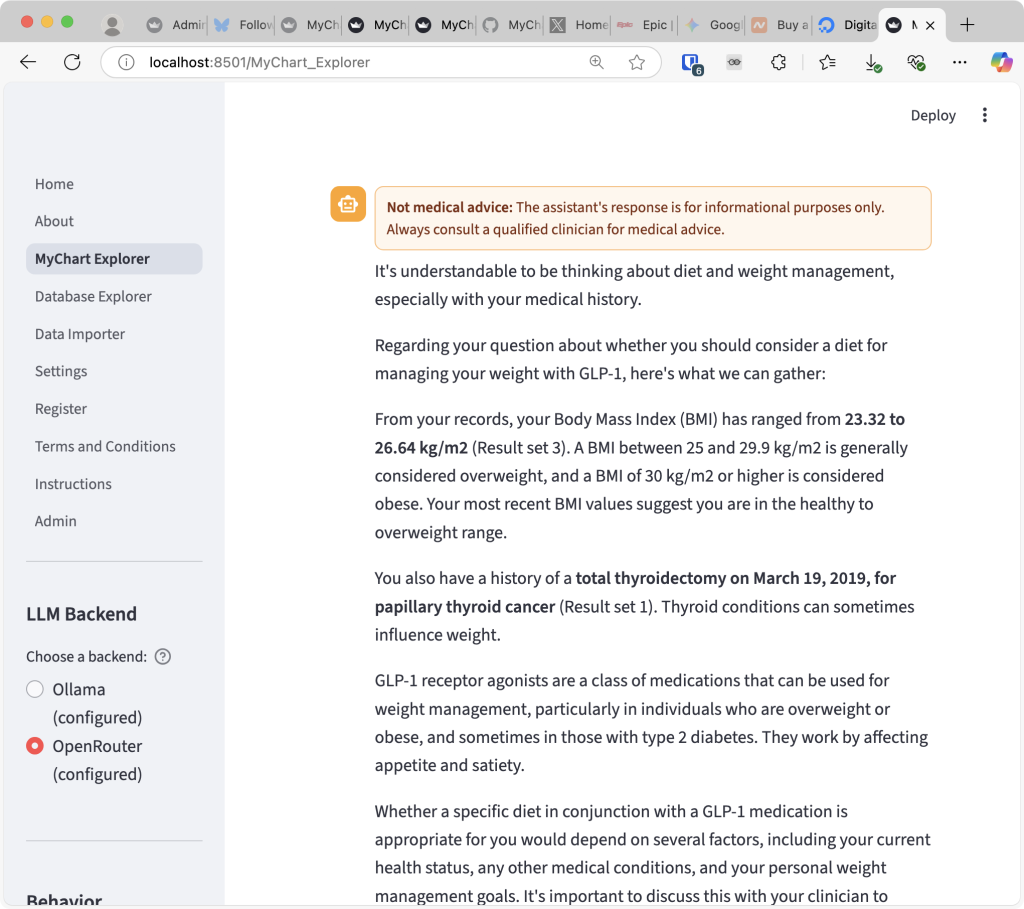
Task: Click the star icon to favorite this page
Action: [637, 62]
